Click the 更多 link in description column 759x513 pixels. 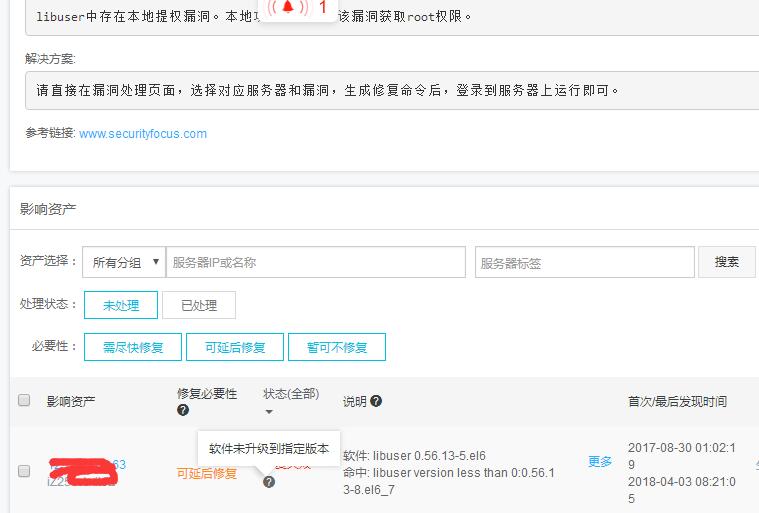tap(600, 461)
